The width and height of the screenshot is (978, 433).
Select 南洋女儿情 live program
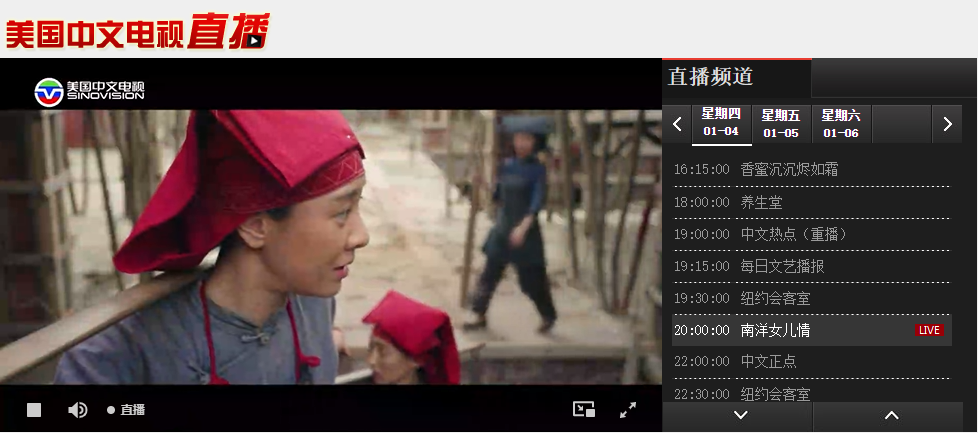tap(775, 330)
